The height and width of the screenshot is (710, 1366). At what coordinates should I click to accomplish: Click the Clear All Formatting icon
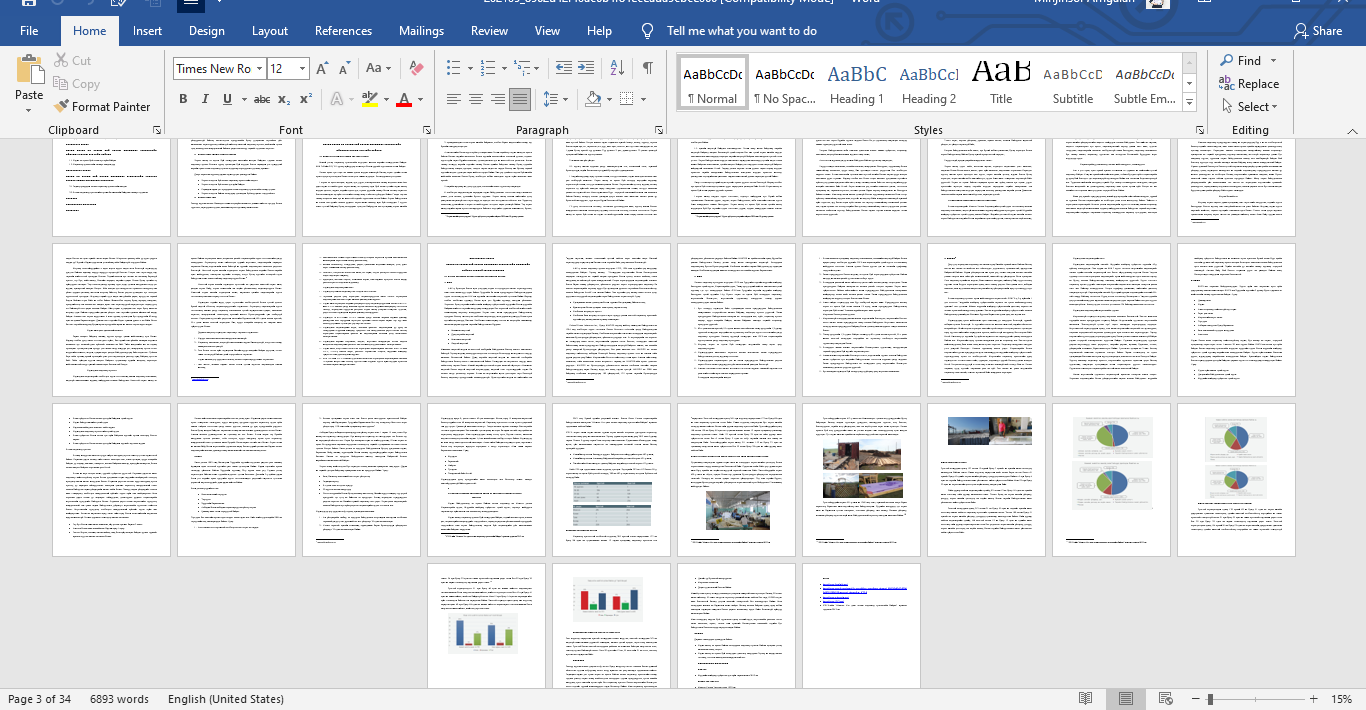click(x=417, y=68)
